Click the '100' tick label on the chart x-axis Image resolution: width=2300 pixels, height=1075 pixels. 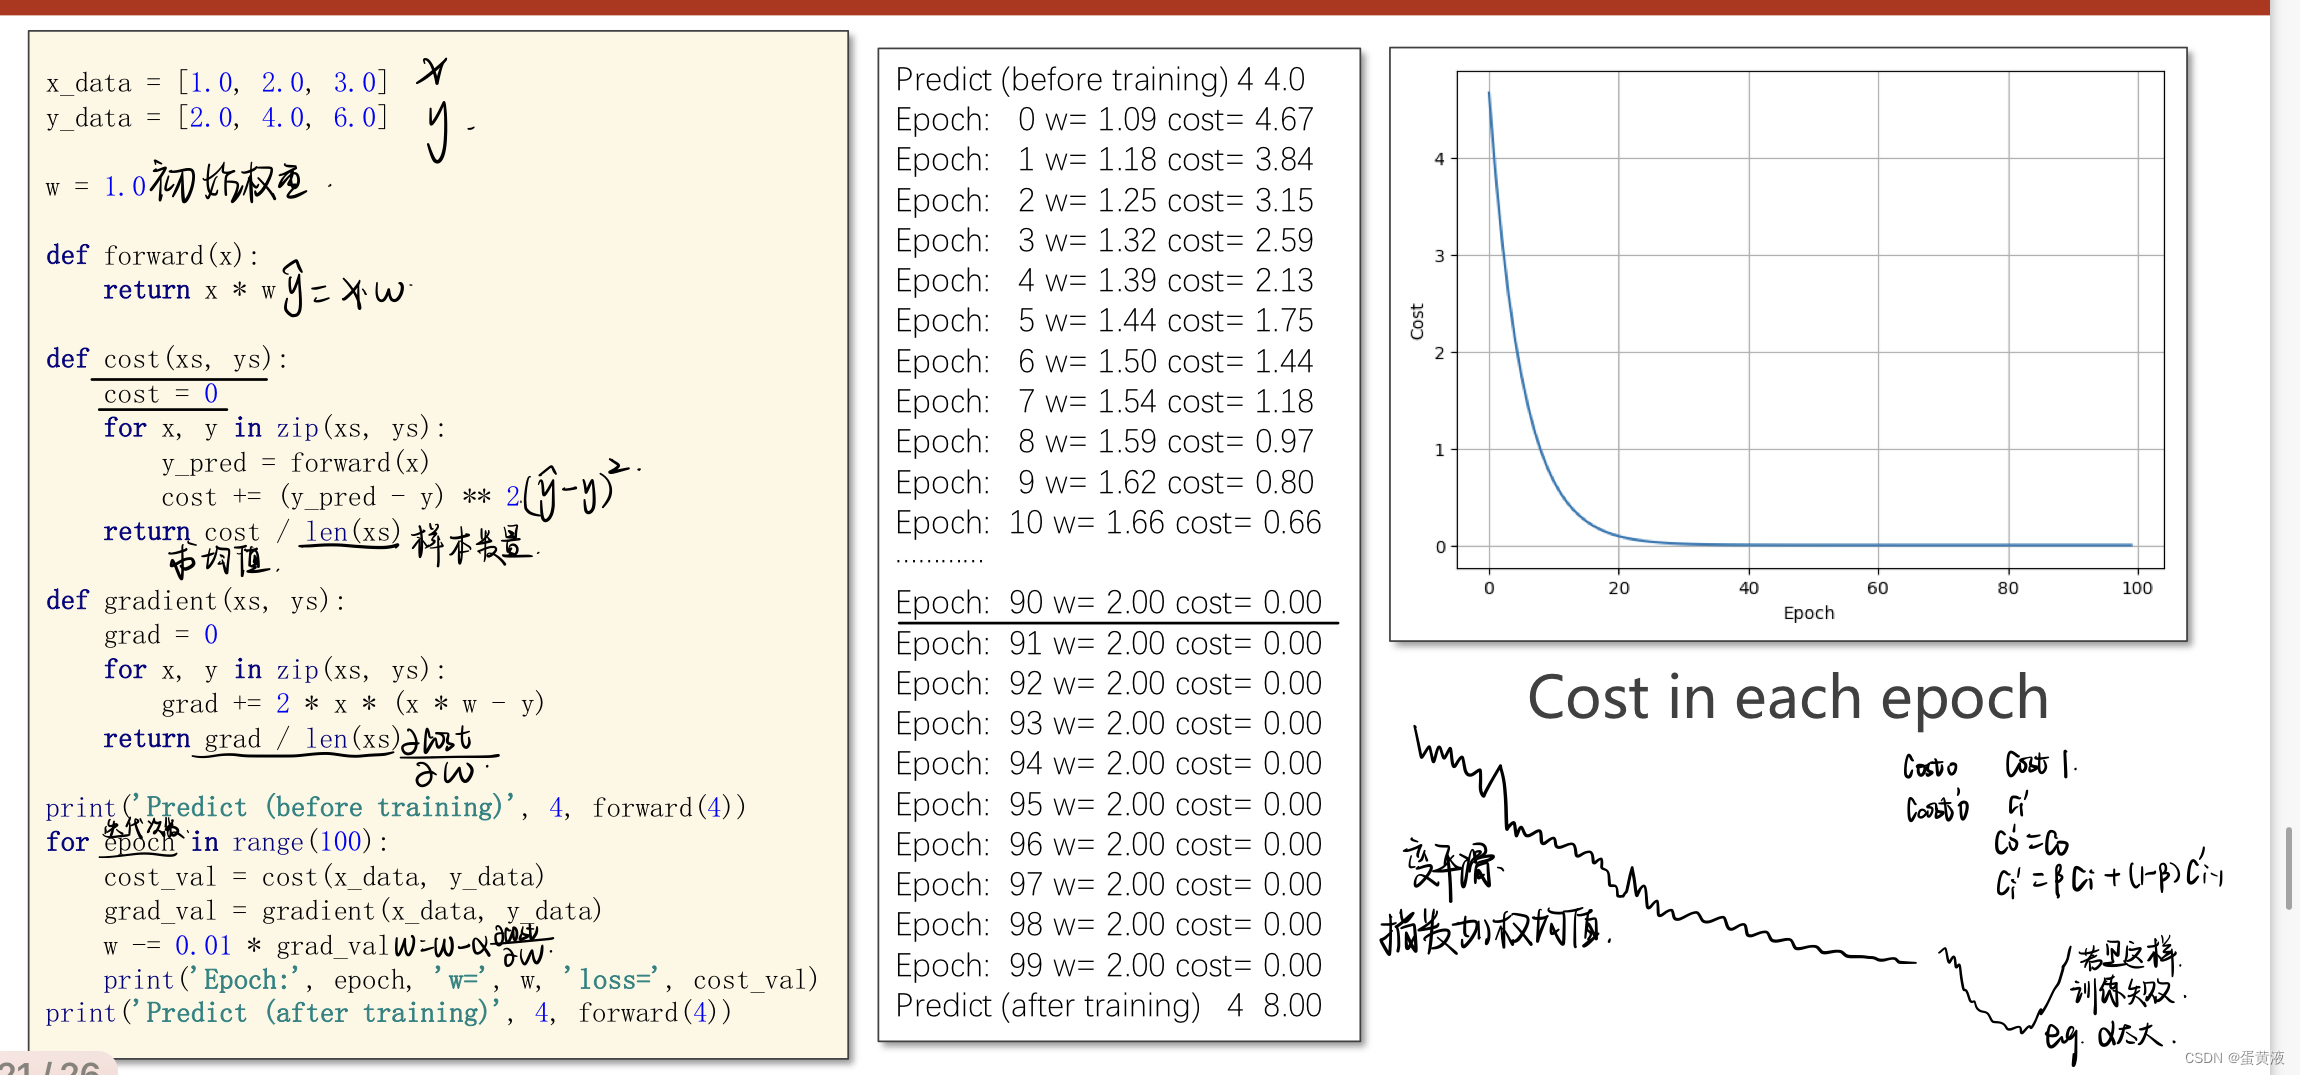(2137, 588)
